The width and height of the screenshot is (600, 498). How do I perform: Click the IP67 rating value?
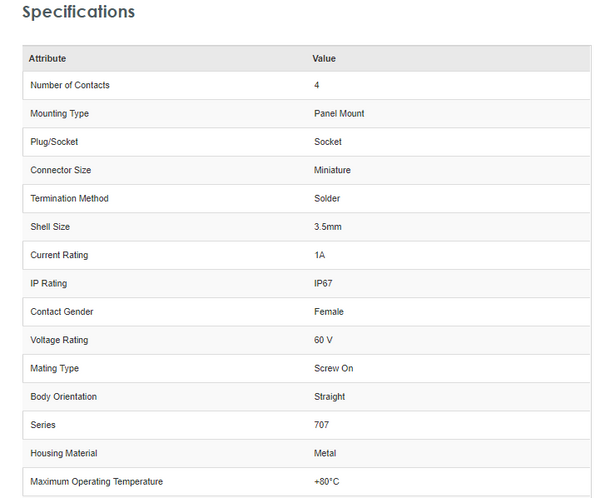pyautogui.click(x=325, y=284)
